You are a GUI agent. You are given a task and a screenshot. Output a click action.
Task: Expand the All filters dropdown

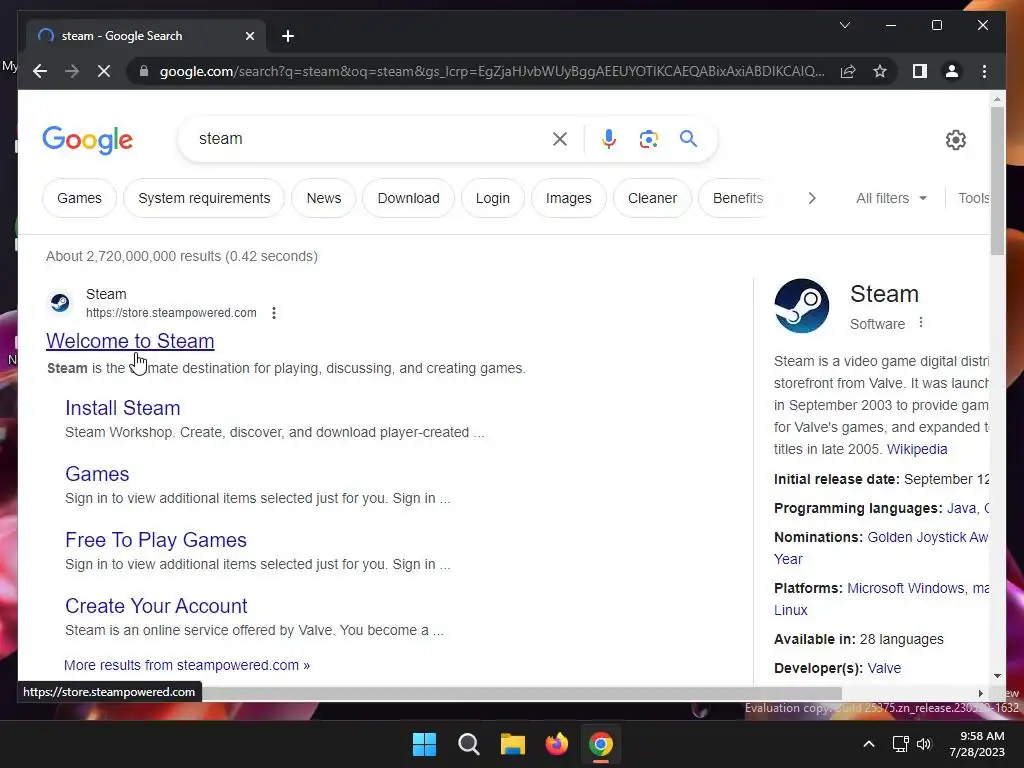(x=891, y=198)
